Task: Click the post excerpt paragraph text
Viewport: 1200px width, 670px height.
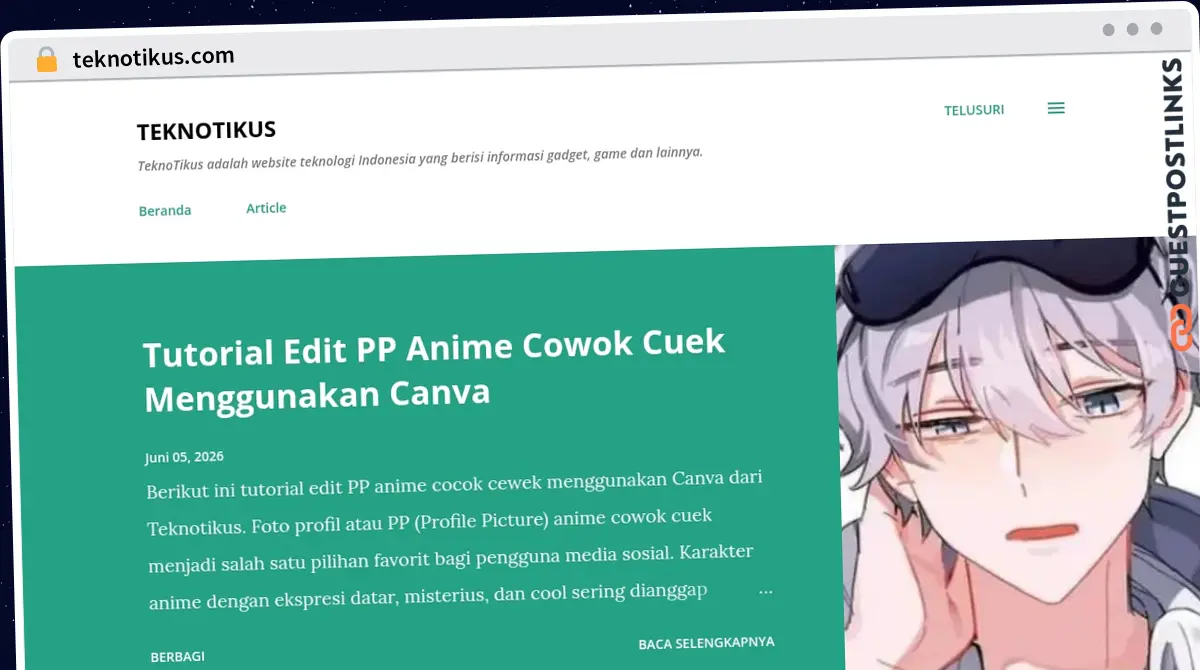Action: click(x=459, y=540)
